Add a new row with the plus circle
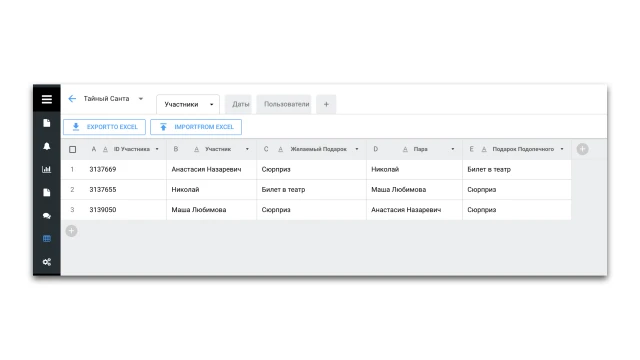This screenshot has height=360, width=640. (71, 231)
